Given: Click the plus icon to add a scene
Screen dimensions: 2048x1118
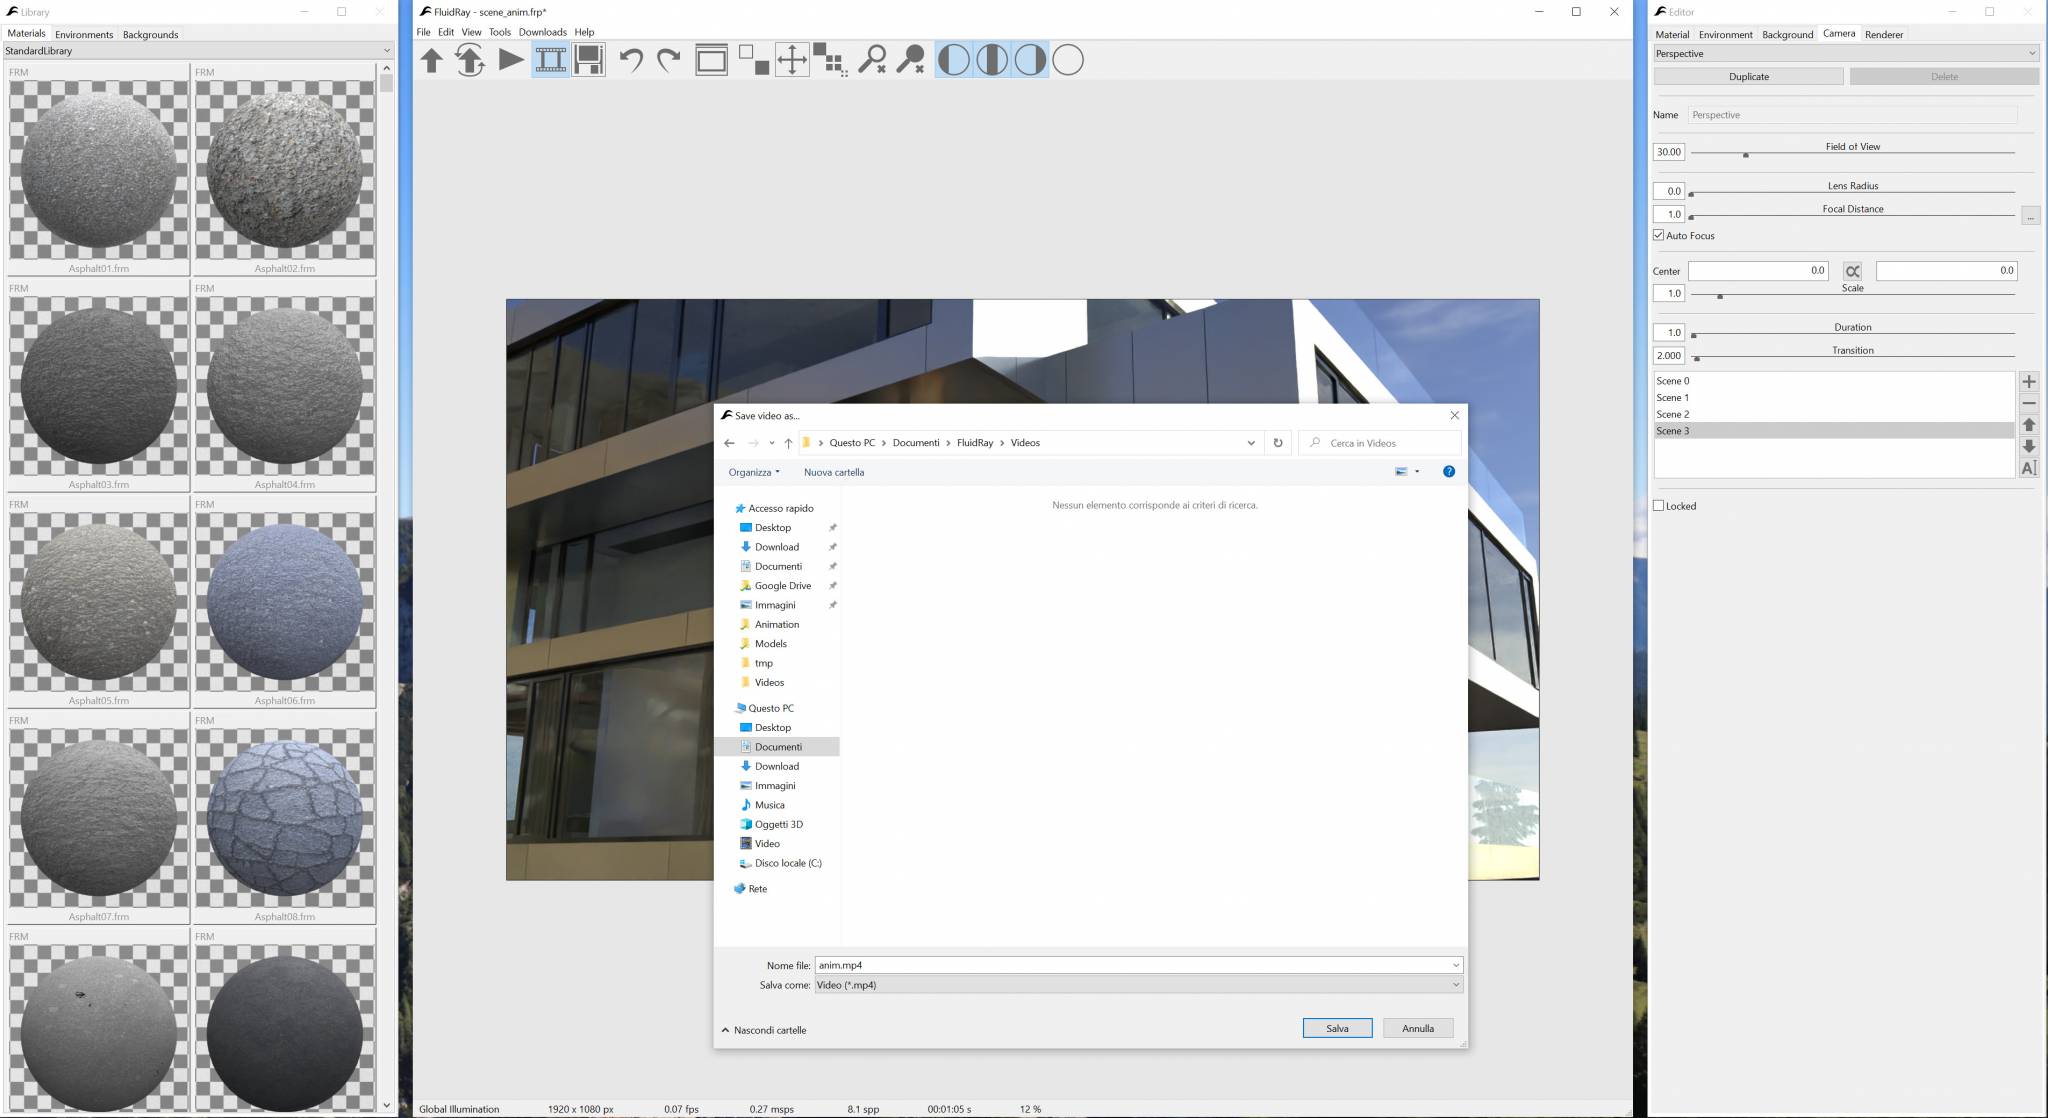Looking at the screenshot, I should pos(2030,382).
